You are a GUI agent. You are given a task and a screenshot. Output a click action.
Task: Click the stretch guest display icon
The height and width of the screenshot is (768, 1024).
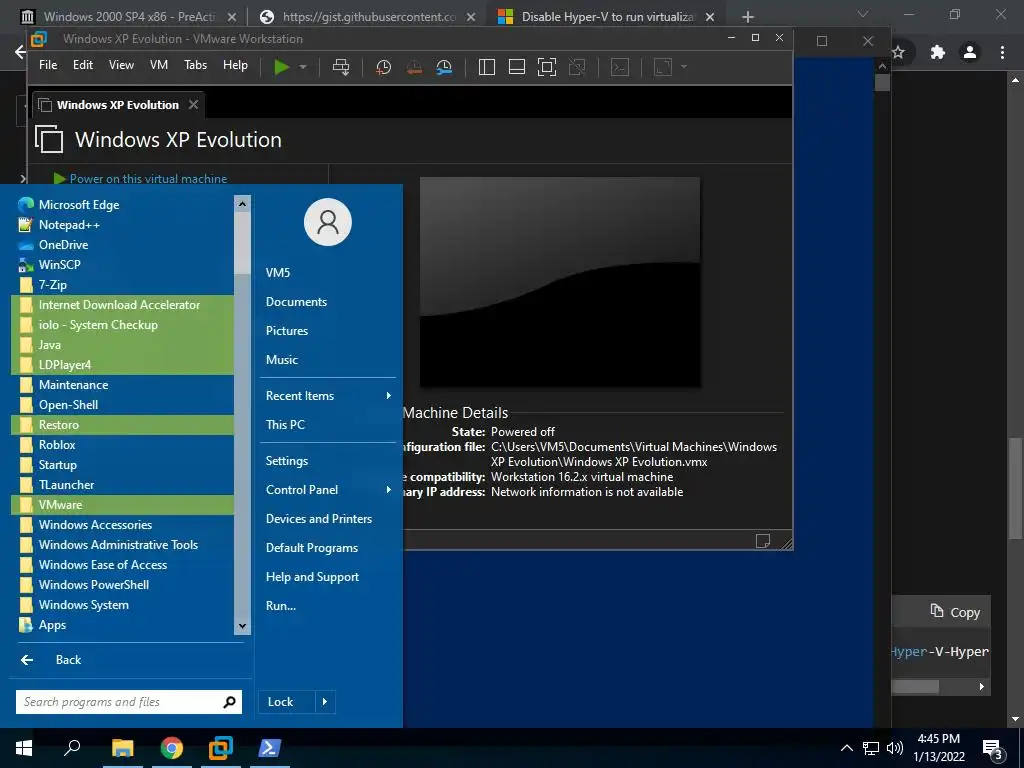pyautogui.click(x=663, y=67)
